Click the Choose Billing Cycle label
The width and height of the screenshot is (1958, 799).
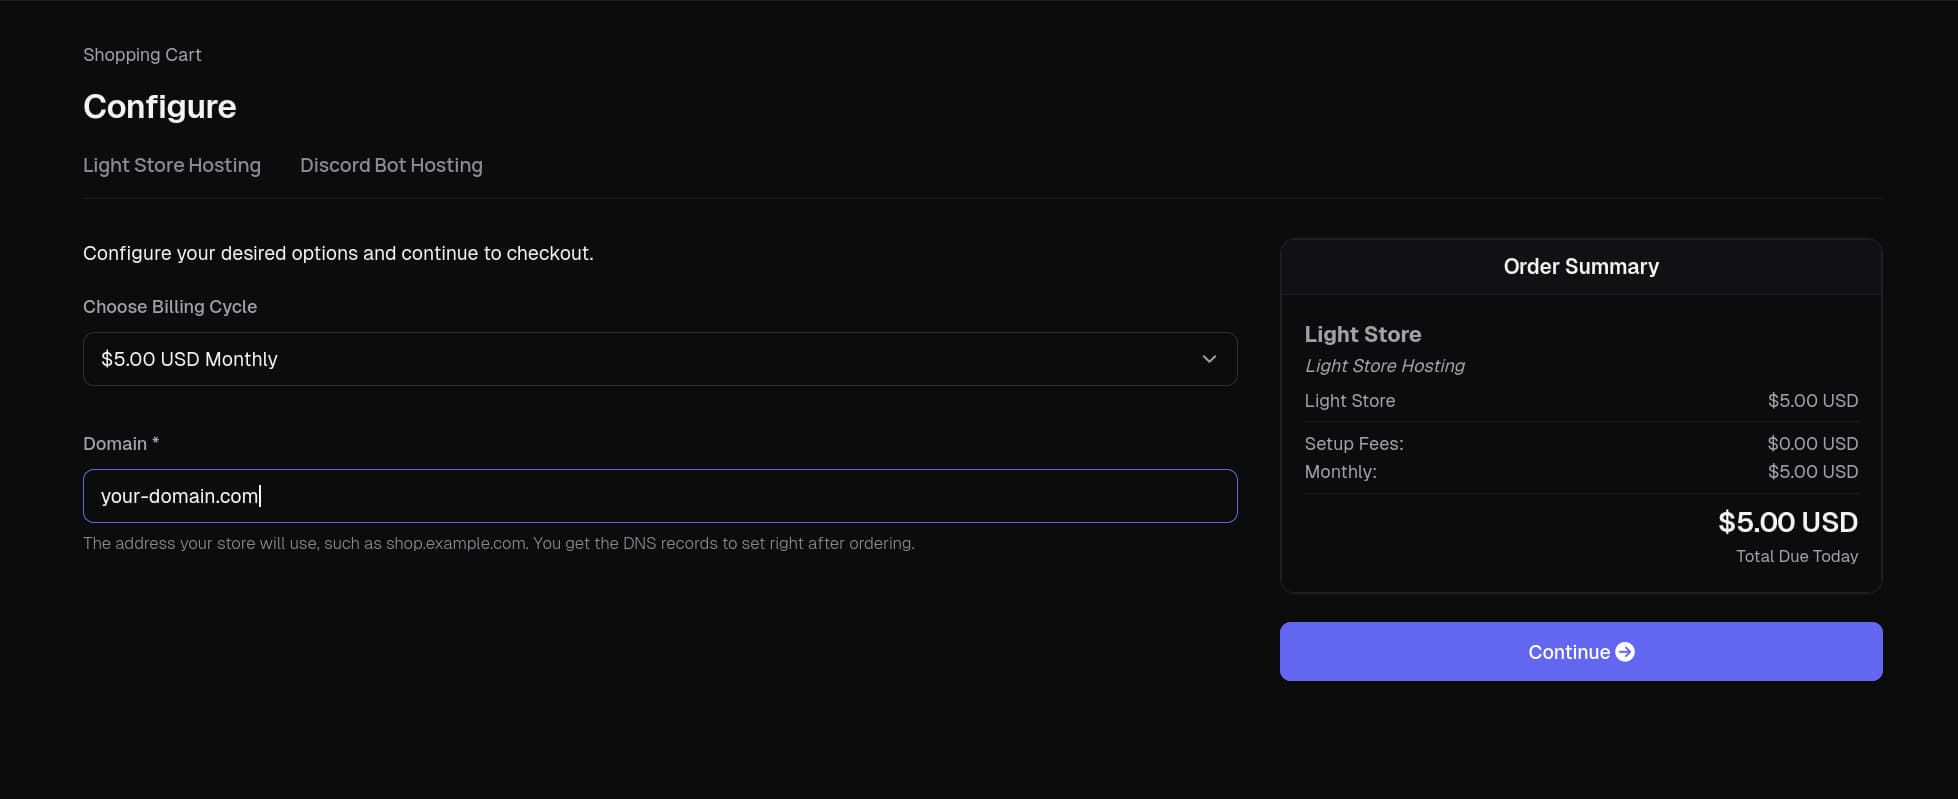coord(170,307)
